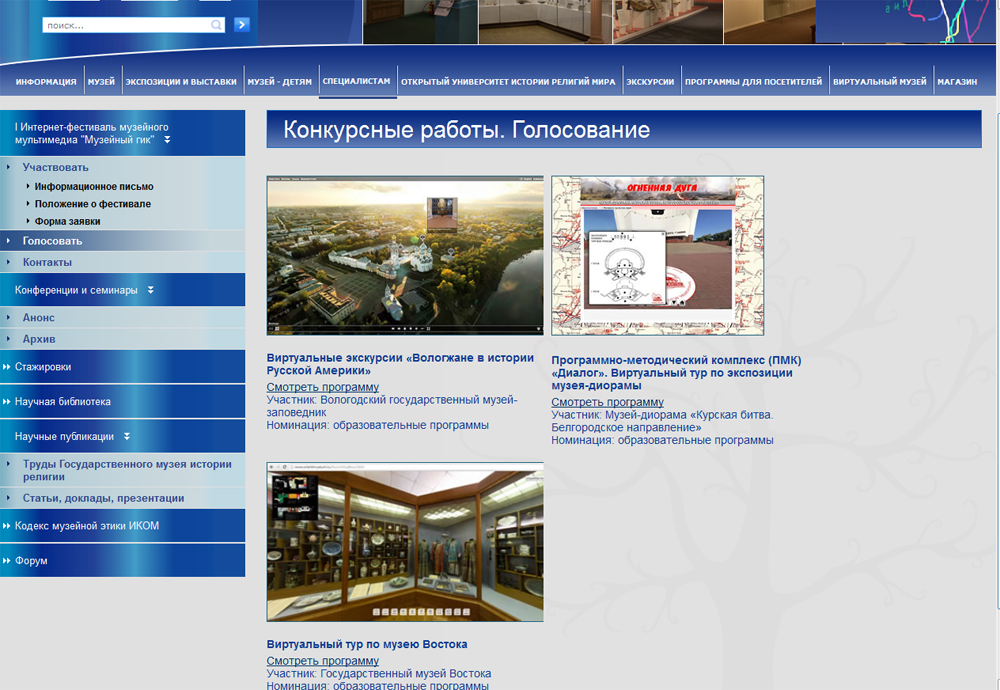Open the Виртуальный музей menu item
The height and width of the screenshot is (690, 1000).
point(879,82)
